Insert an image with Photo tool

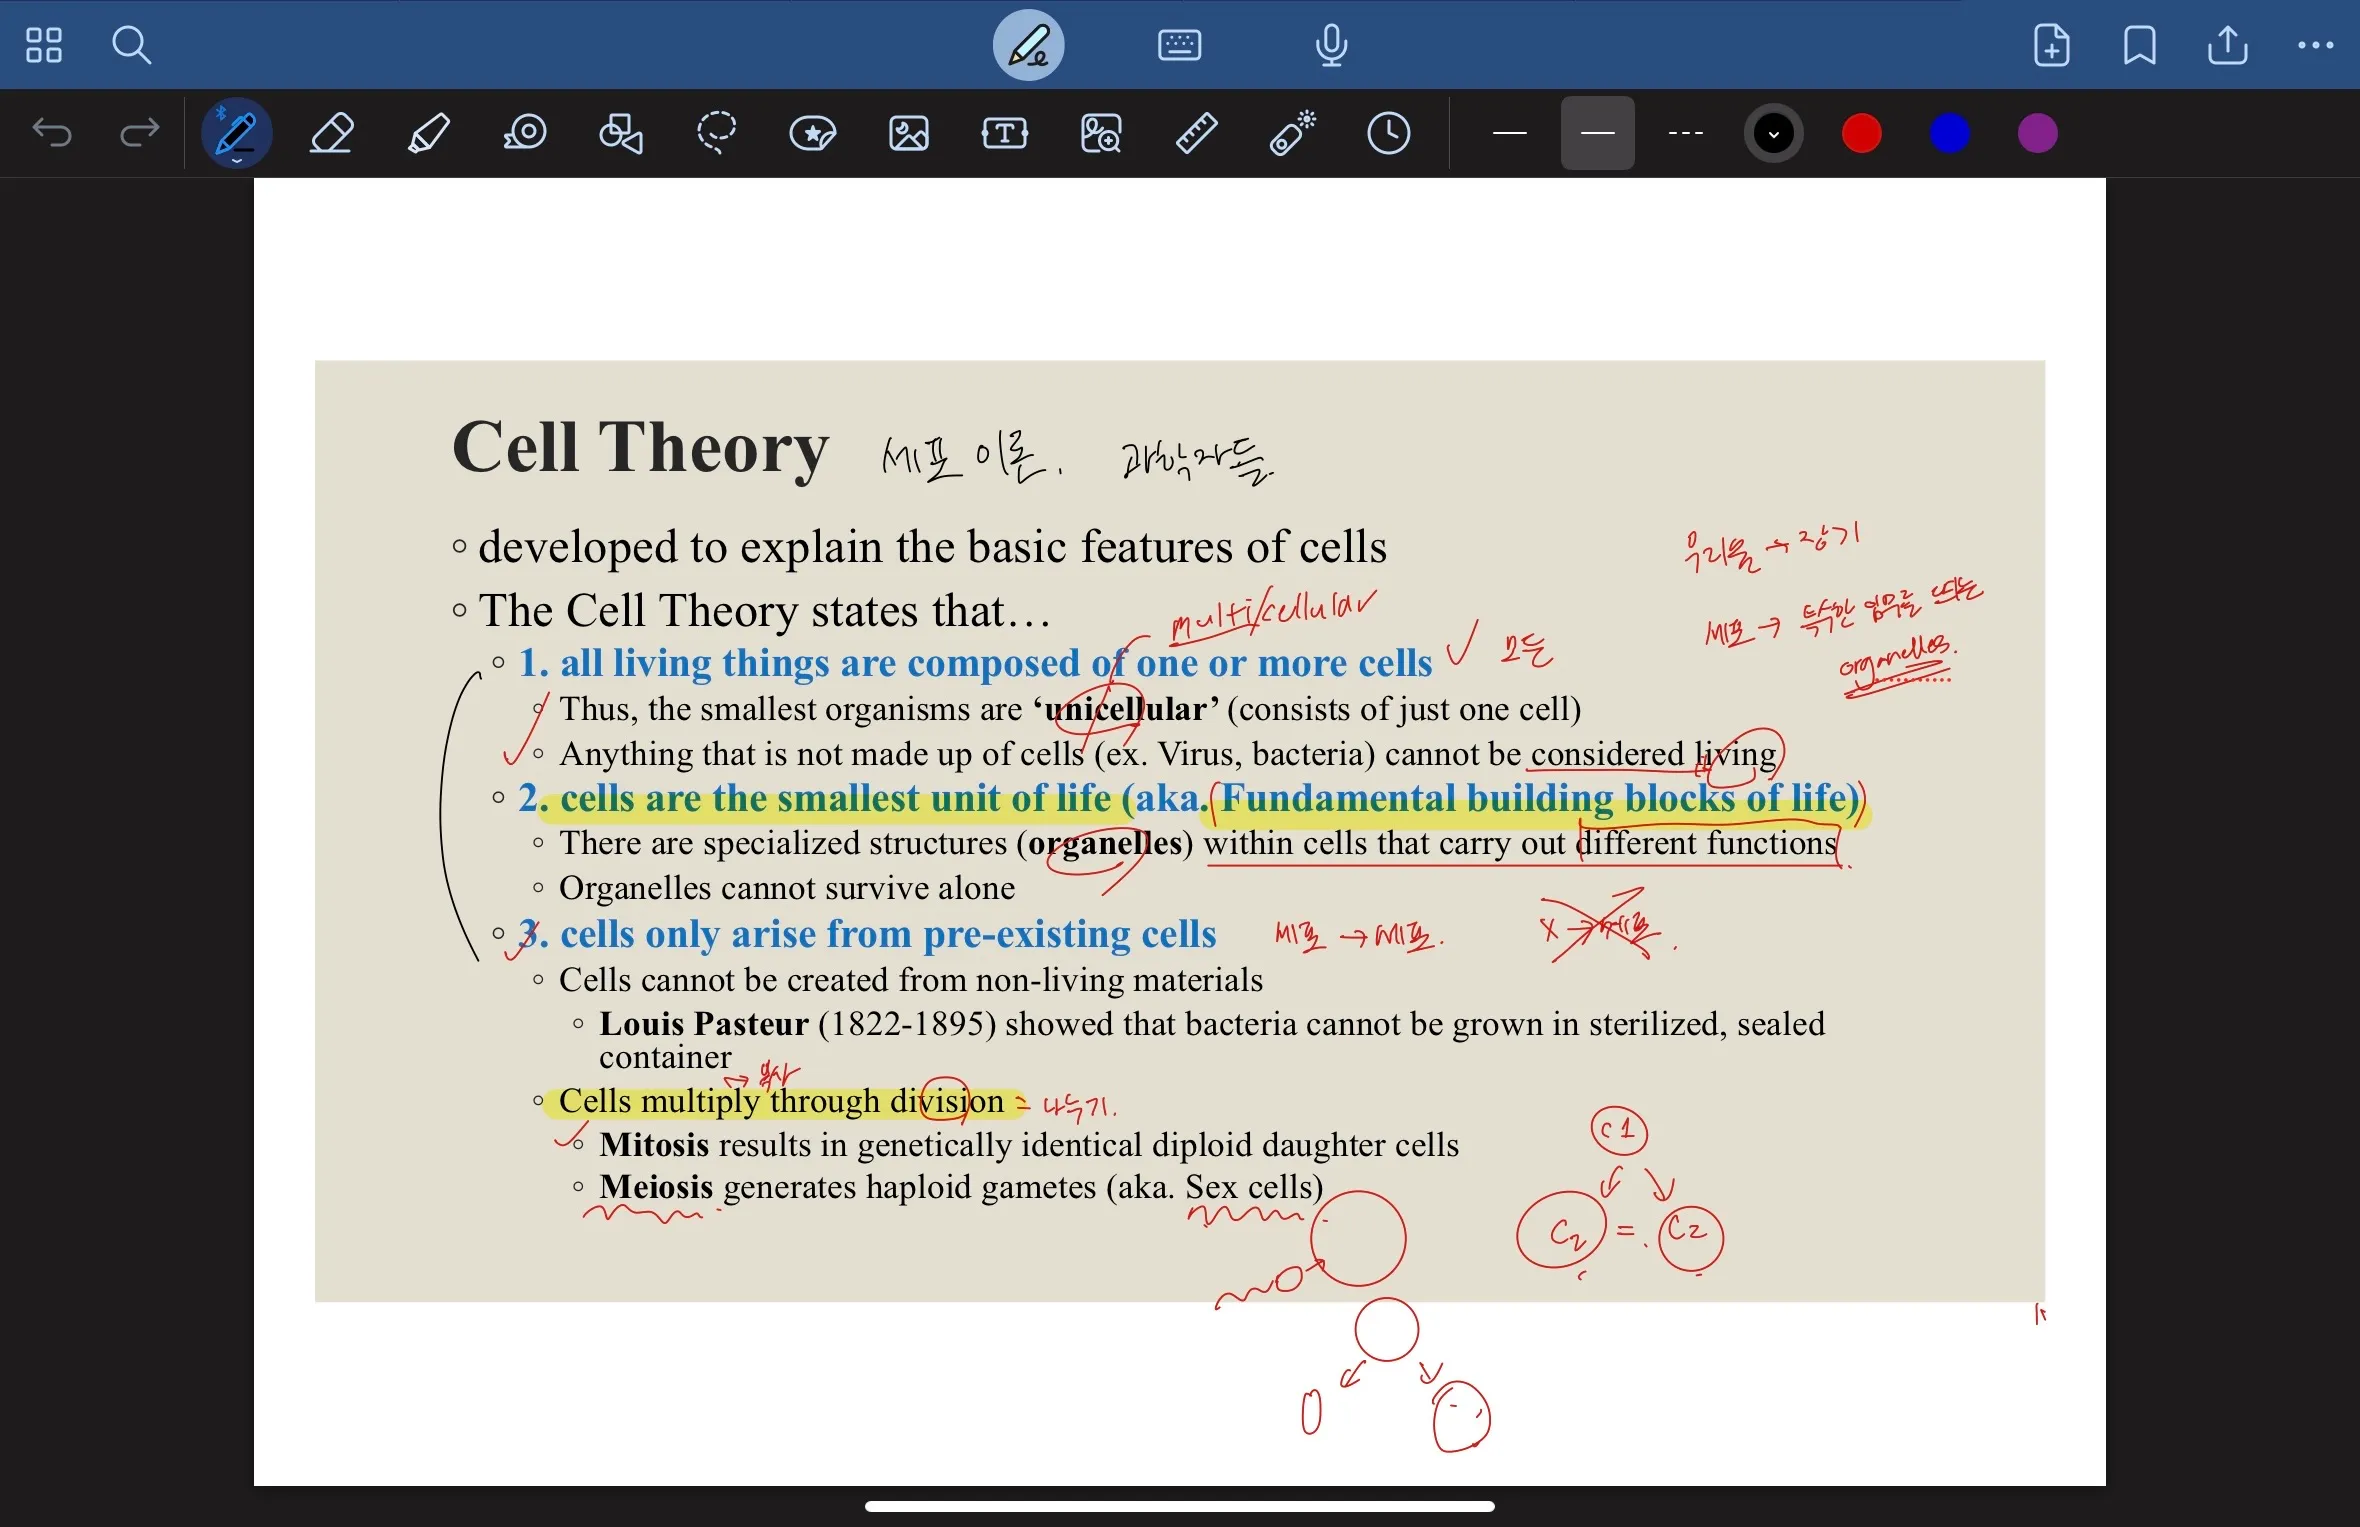pyautogui.click(x=909, y=133)
